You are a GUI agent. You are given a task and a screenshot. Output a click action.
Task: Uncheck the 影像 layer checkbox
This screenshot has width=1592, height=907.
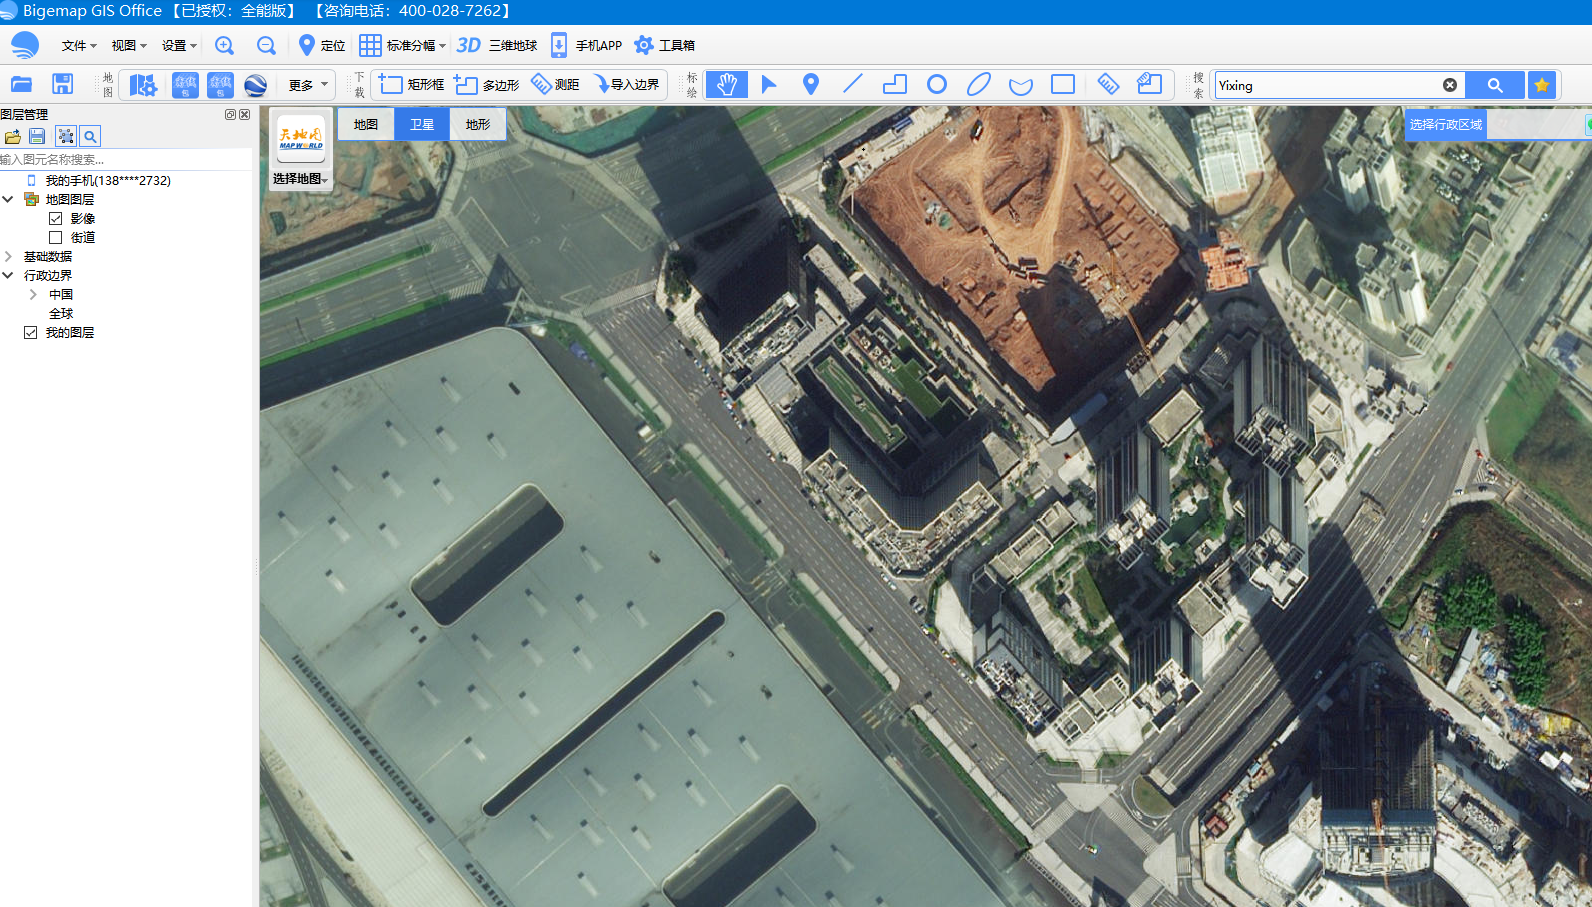[56, 219]
